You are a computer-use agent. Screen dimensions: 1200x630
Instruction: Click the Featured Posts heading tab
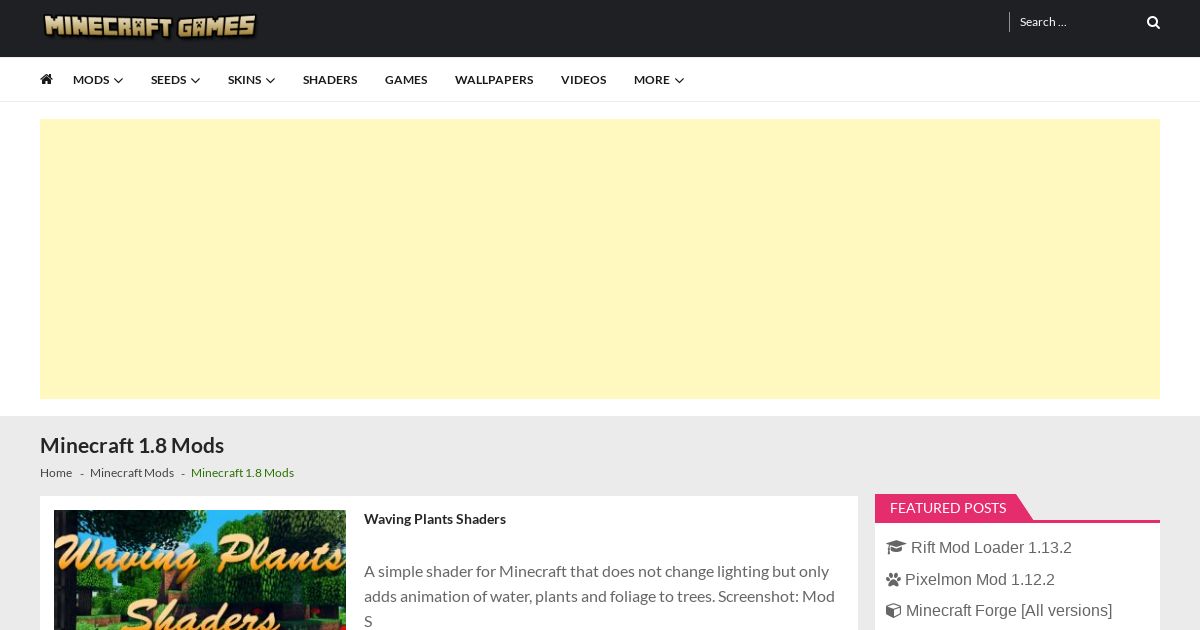[948, 508]
